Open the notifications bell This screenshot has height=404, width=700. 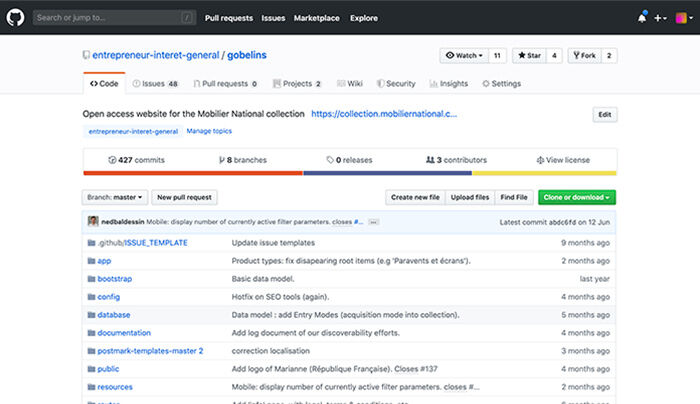[642, 18]
